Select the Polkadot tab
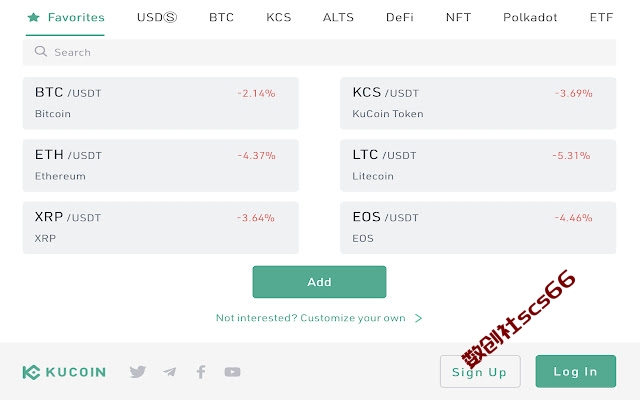The height and width of the screenshot is (400, 640). pyautogui.click(x=530, y=17)
